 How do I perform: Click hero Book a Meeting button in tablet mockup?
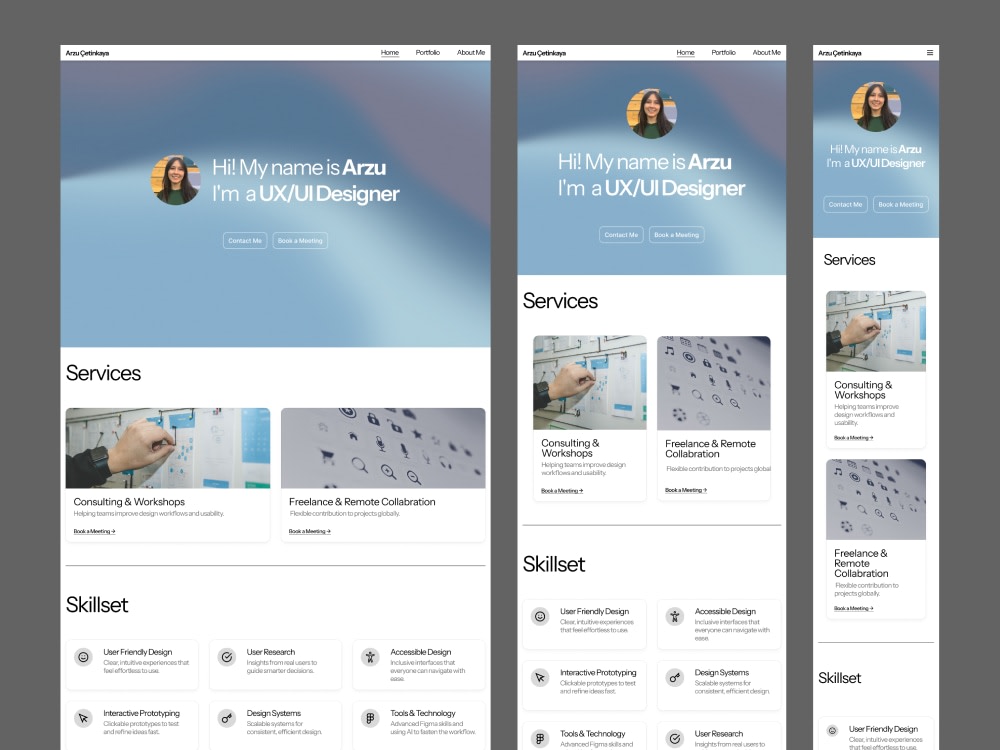coord(677,235)
